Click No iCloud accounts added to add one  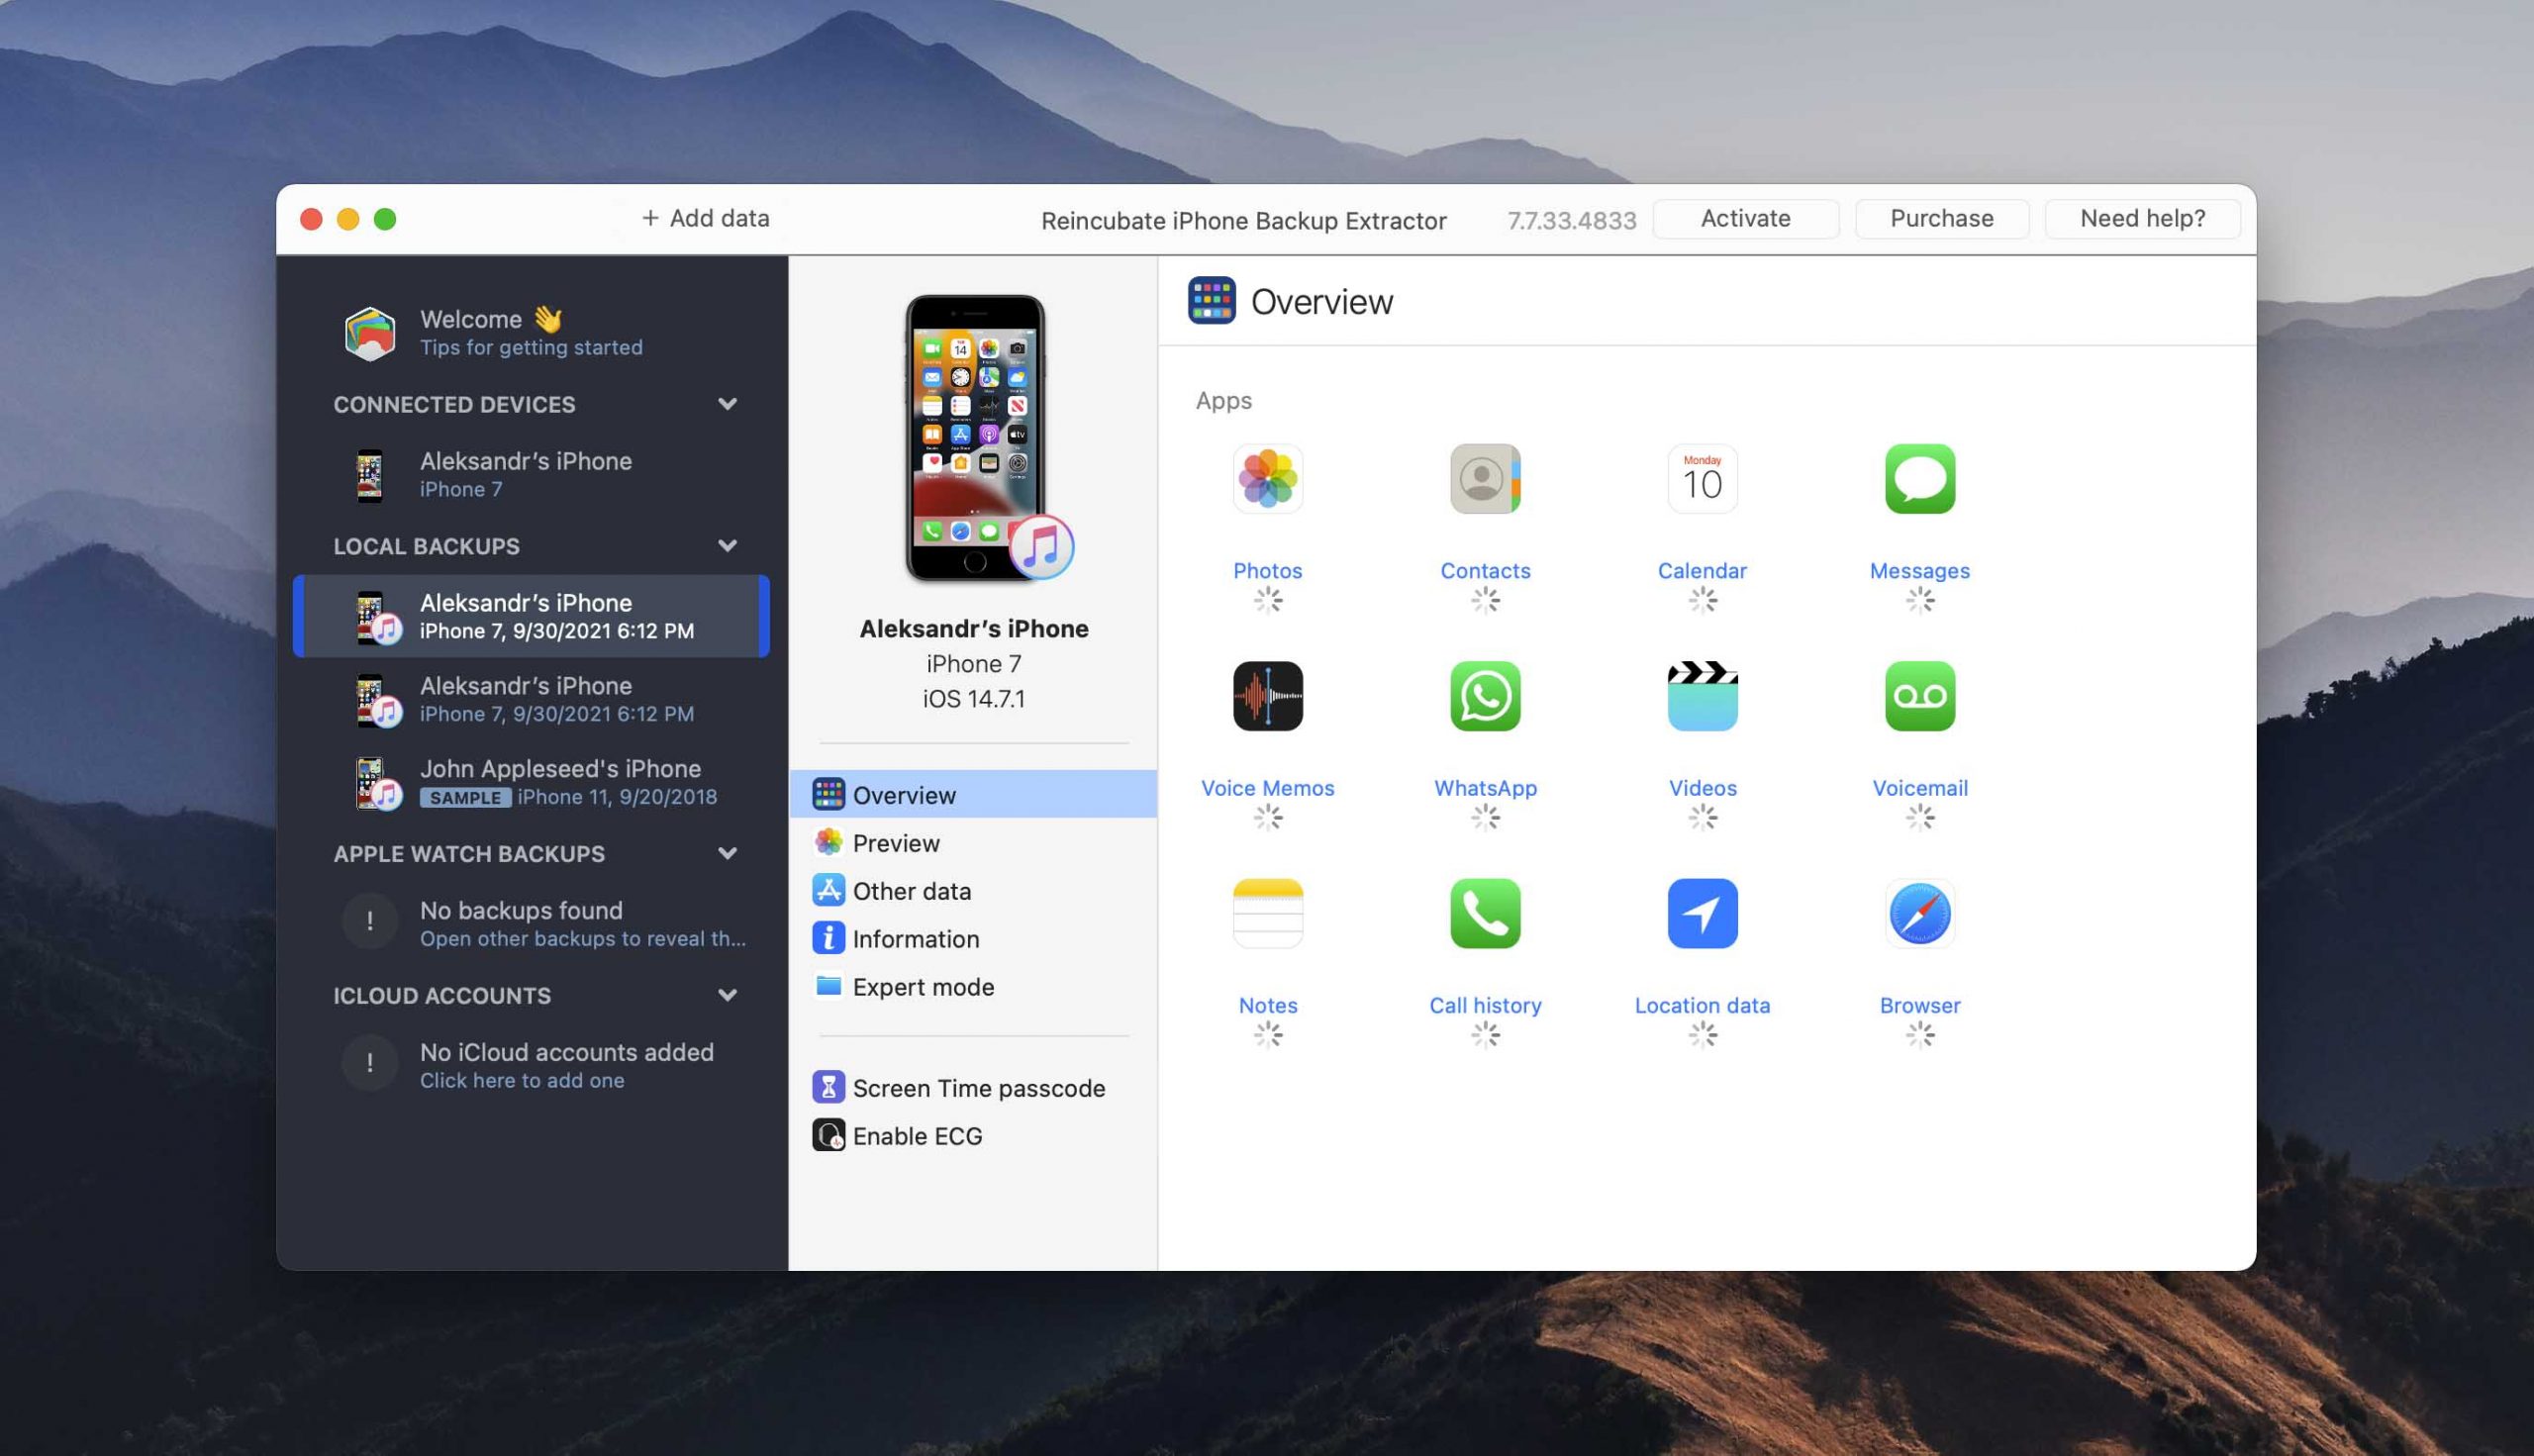pos(531,1064)
